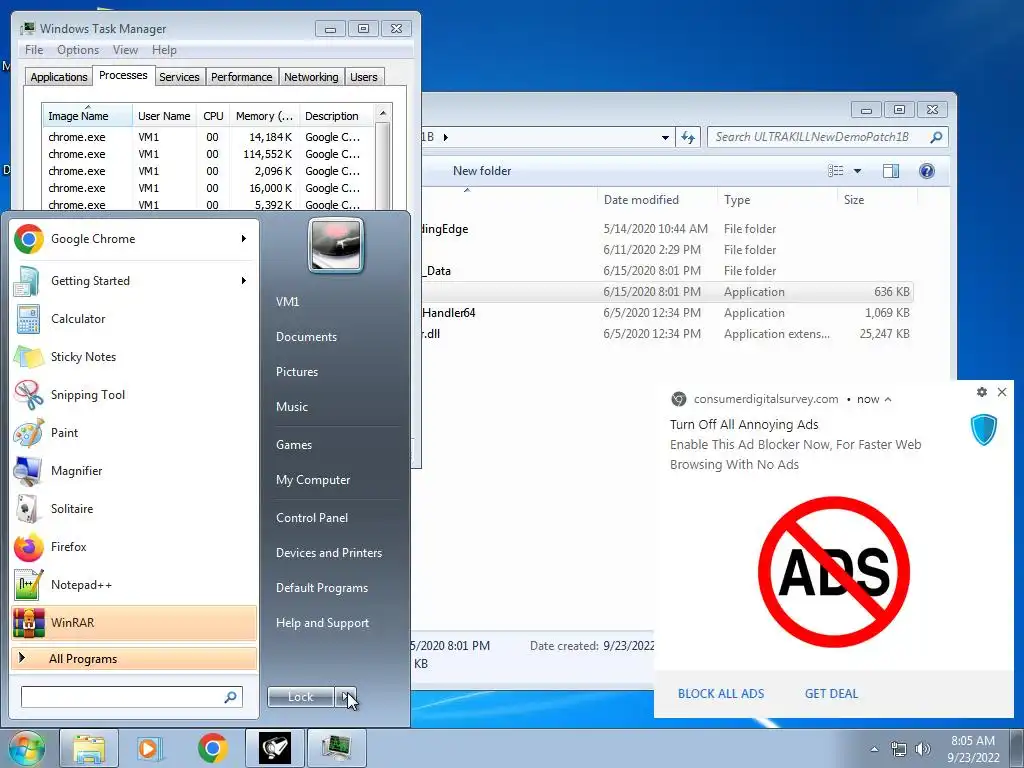Open Windows Media Player taskbar icon
1024x768 pixels.
(x=149, y=748)
